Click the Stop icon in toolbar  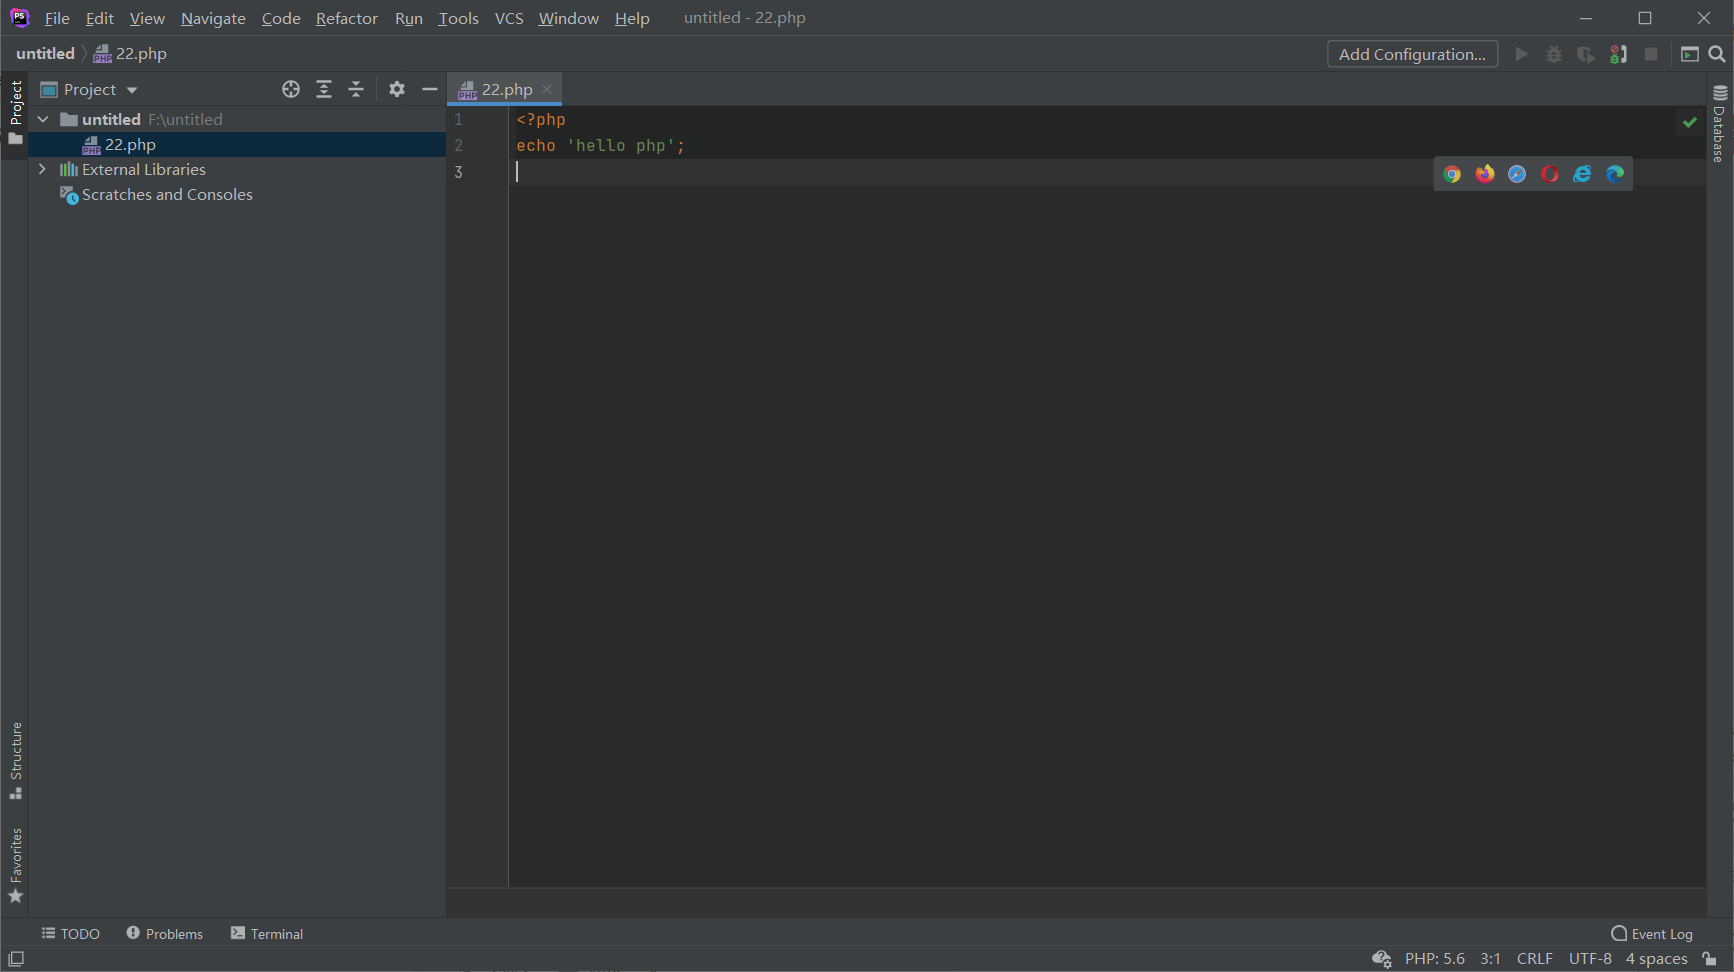[x=1651, y=54]
